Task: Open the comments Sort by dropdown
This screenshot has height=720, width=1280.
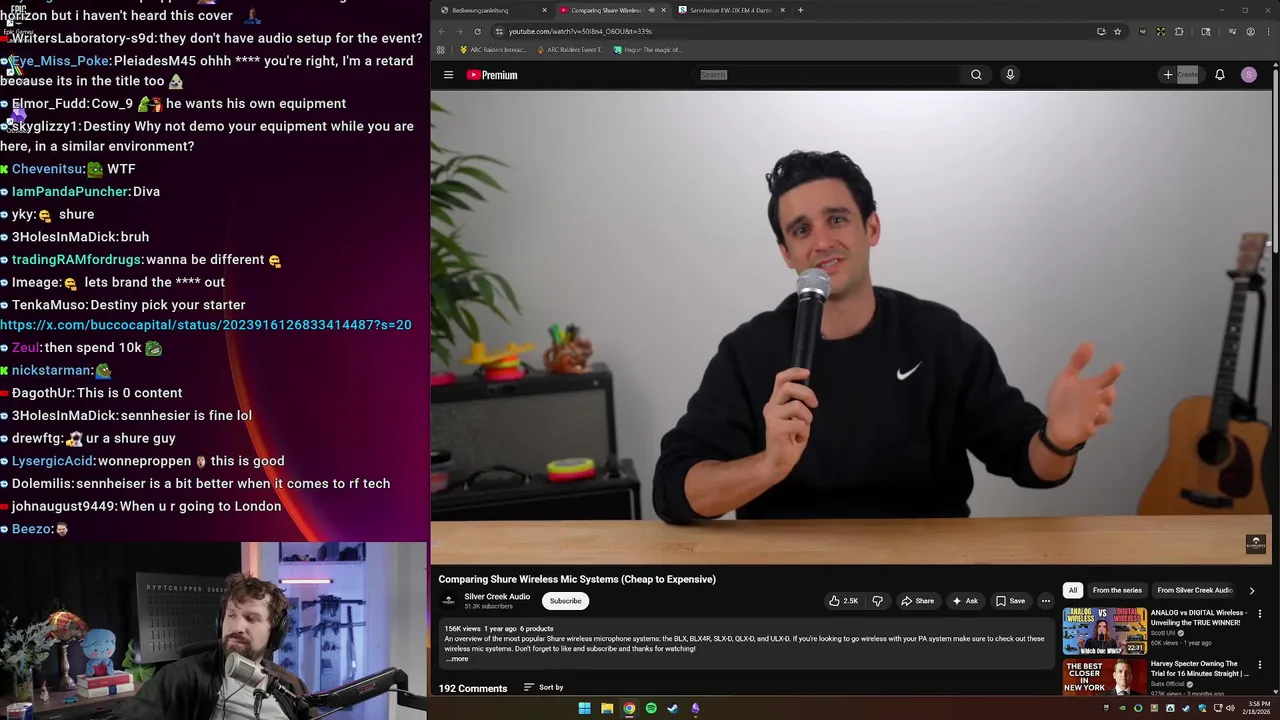Action: (544, 688)
